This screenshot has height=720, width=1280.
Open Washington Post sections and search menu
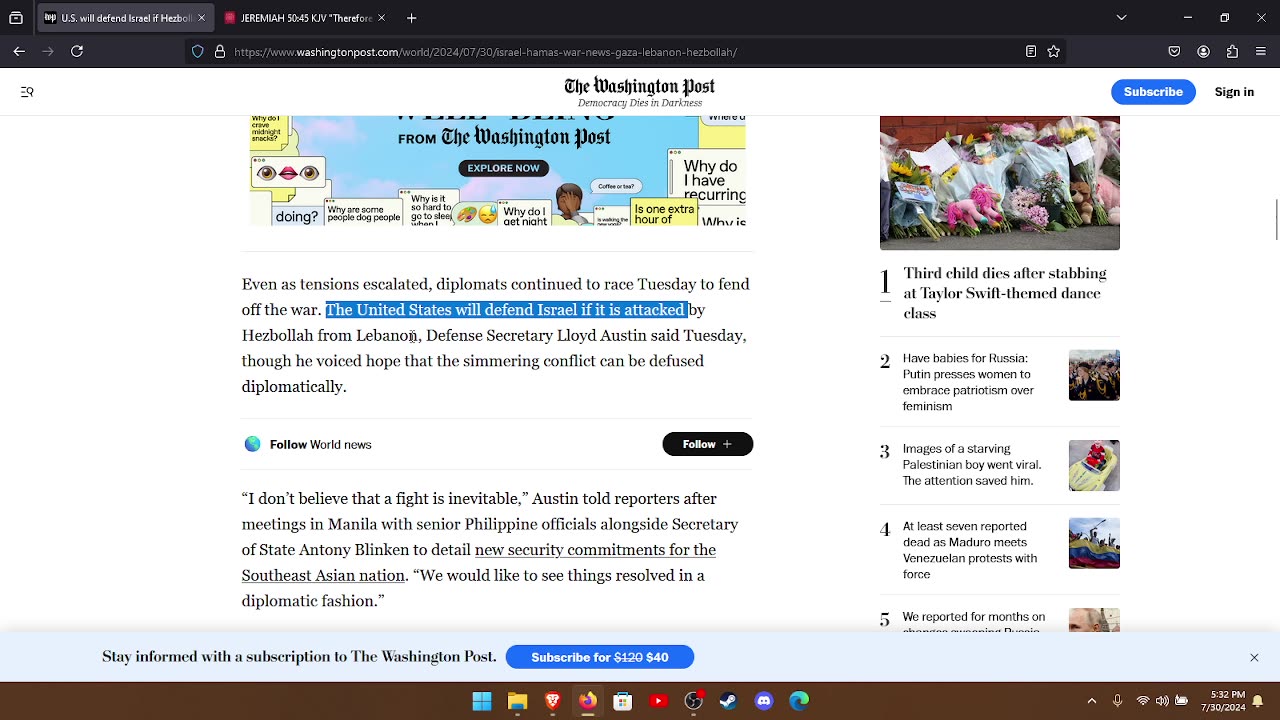click(x=27, y=92)
